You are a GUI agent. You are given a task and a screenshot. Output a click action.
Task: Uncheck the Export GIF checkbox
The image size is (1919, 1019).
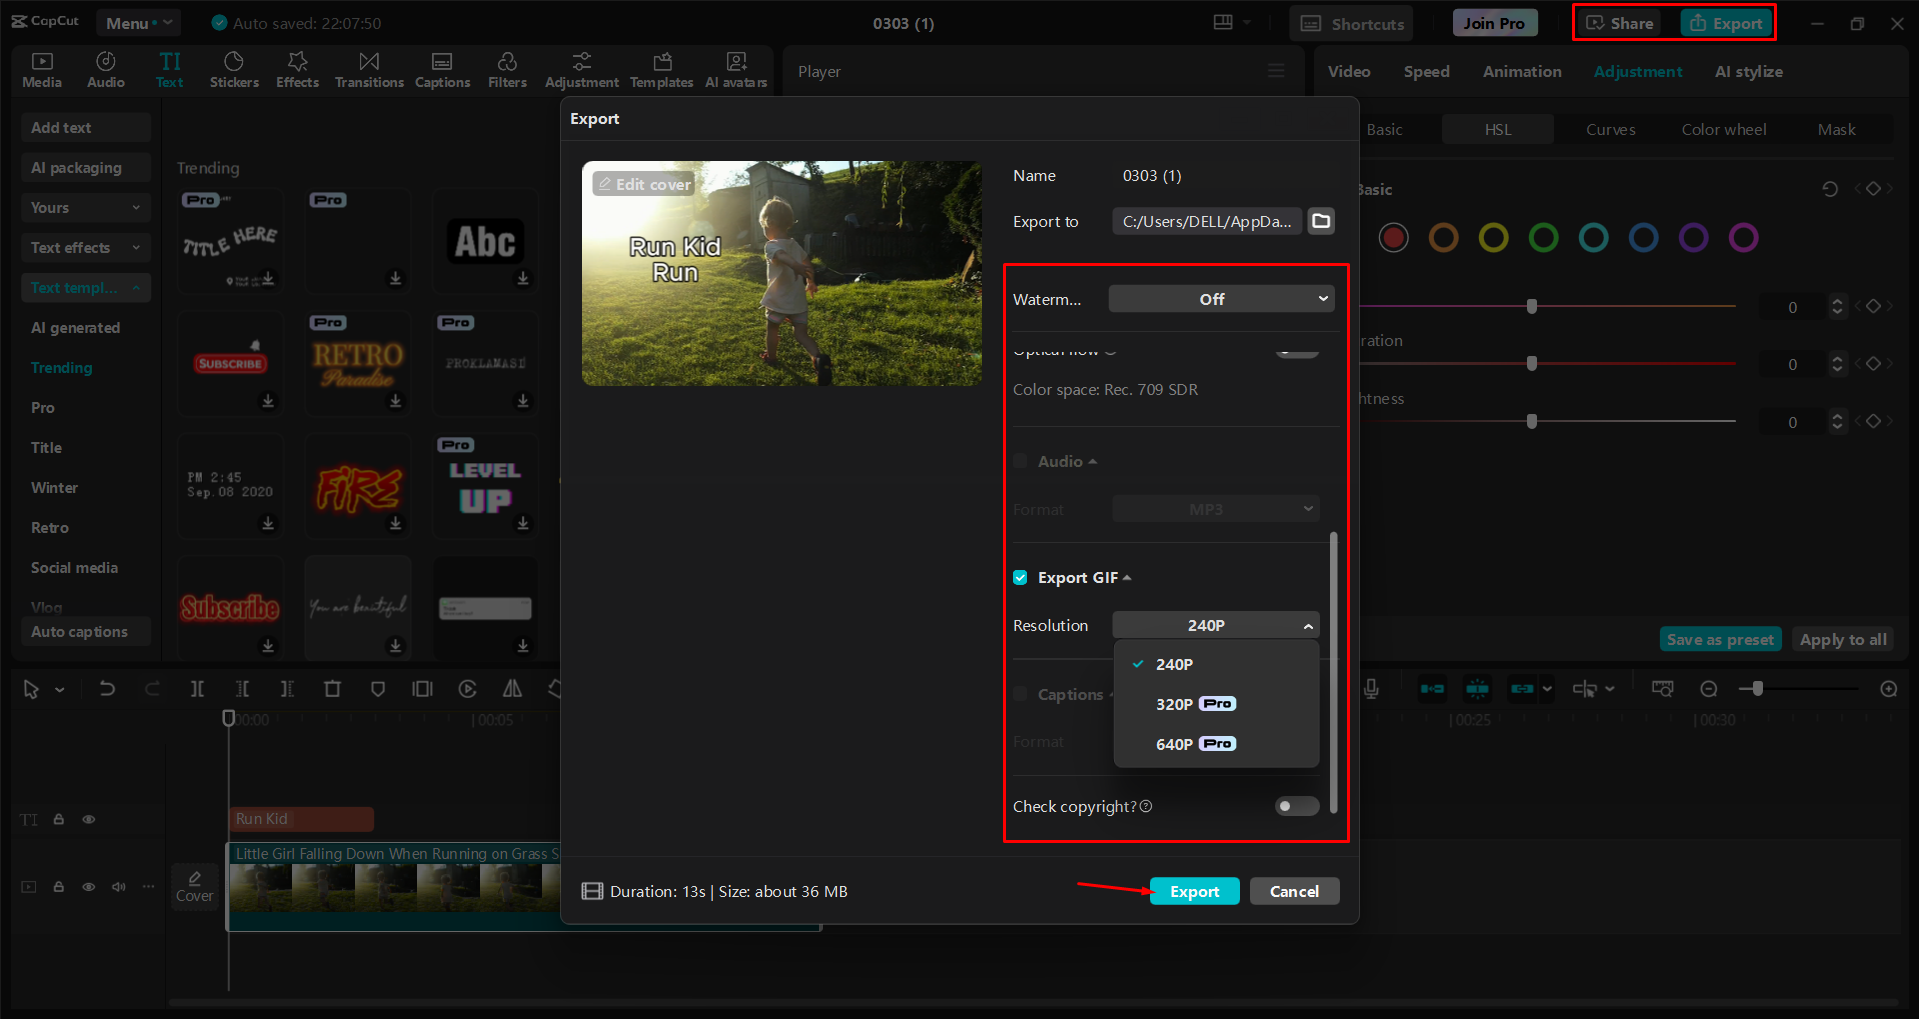1020,577
